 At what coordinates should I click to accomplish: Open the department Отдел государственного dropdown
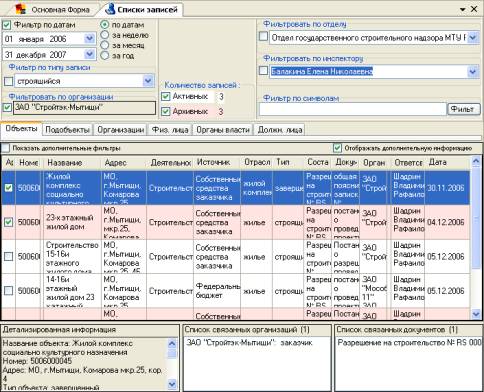pyautogui.click(x=473, y=38)
